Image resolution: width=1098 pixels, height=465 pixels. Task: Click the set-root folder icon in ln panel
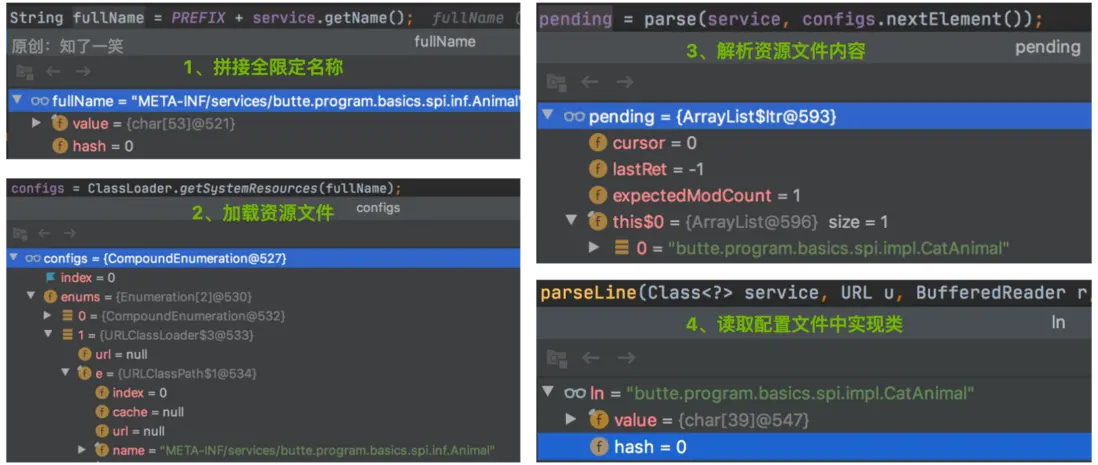click(557, 358)
